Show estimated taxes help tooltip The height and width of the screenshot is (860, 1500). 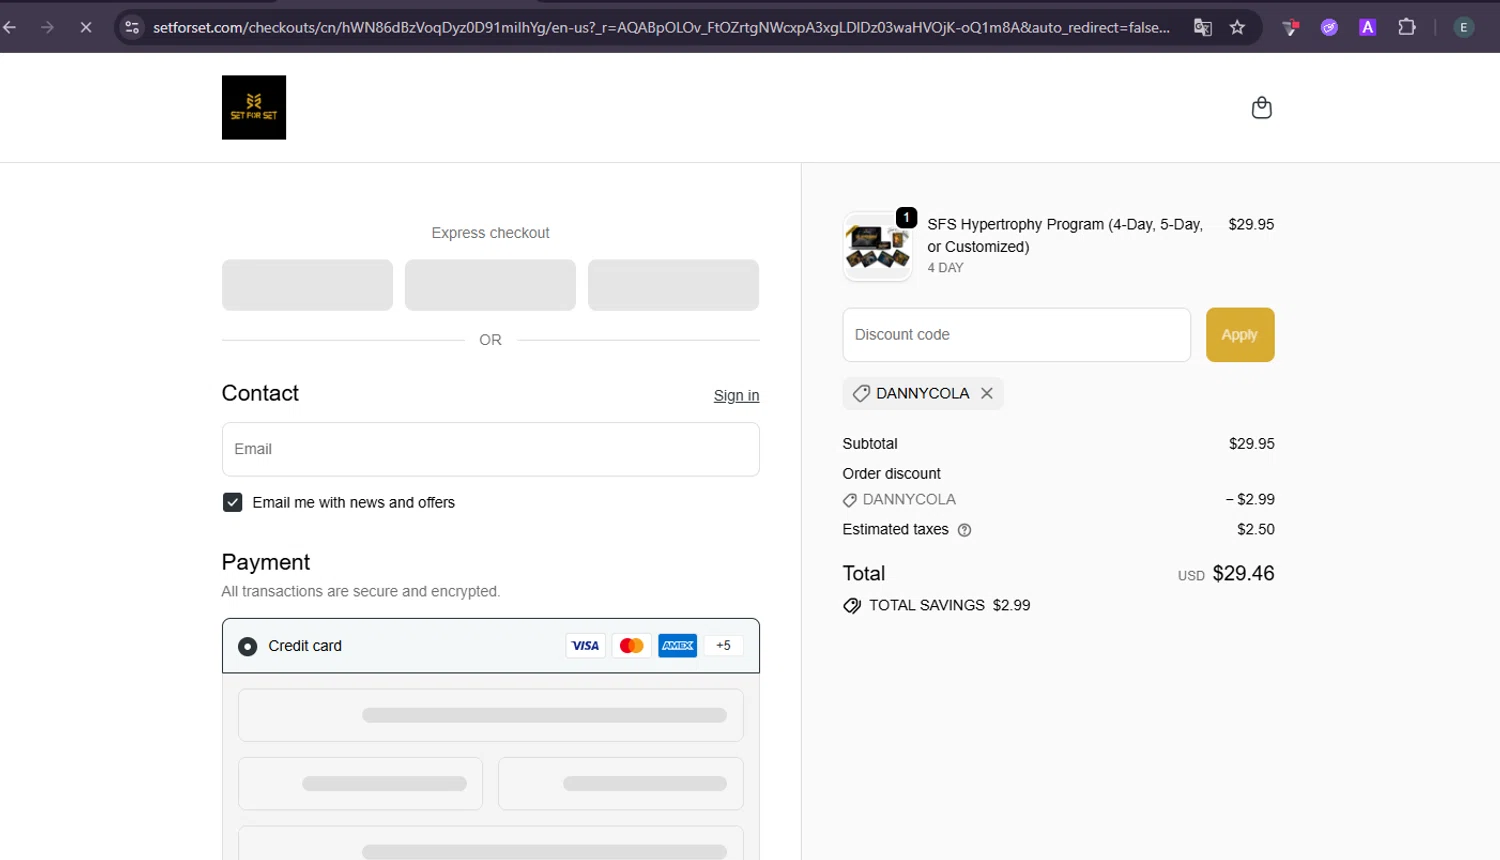pyautogui.click(x=964, y=530)
